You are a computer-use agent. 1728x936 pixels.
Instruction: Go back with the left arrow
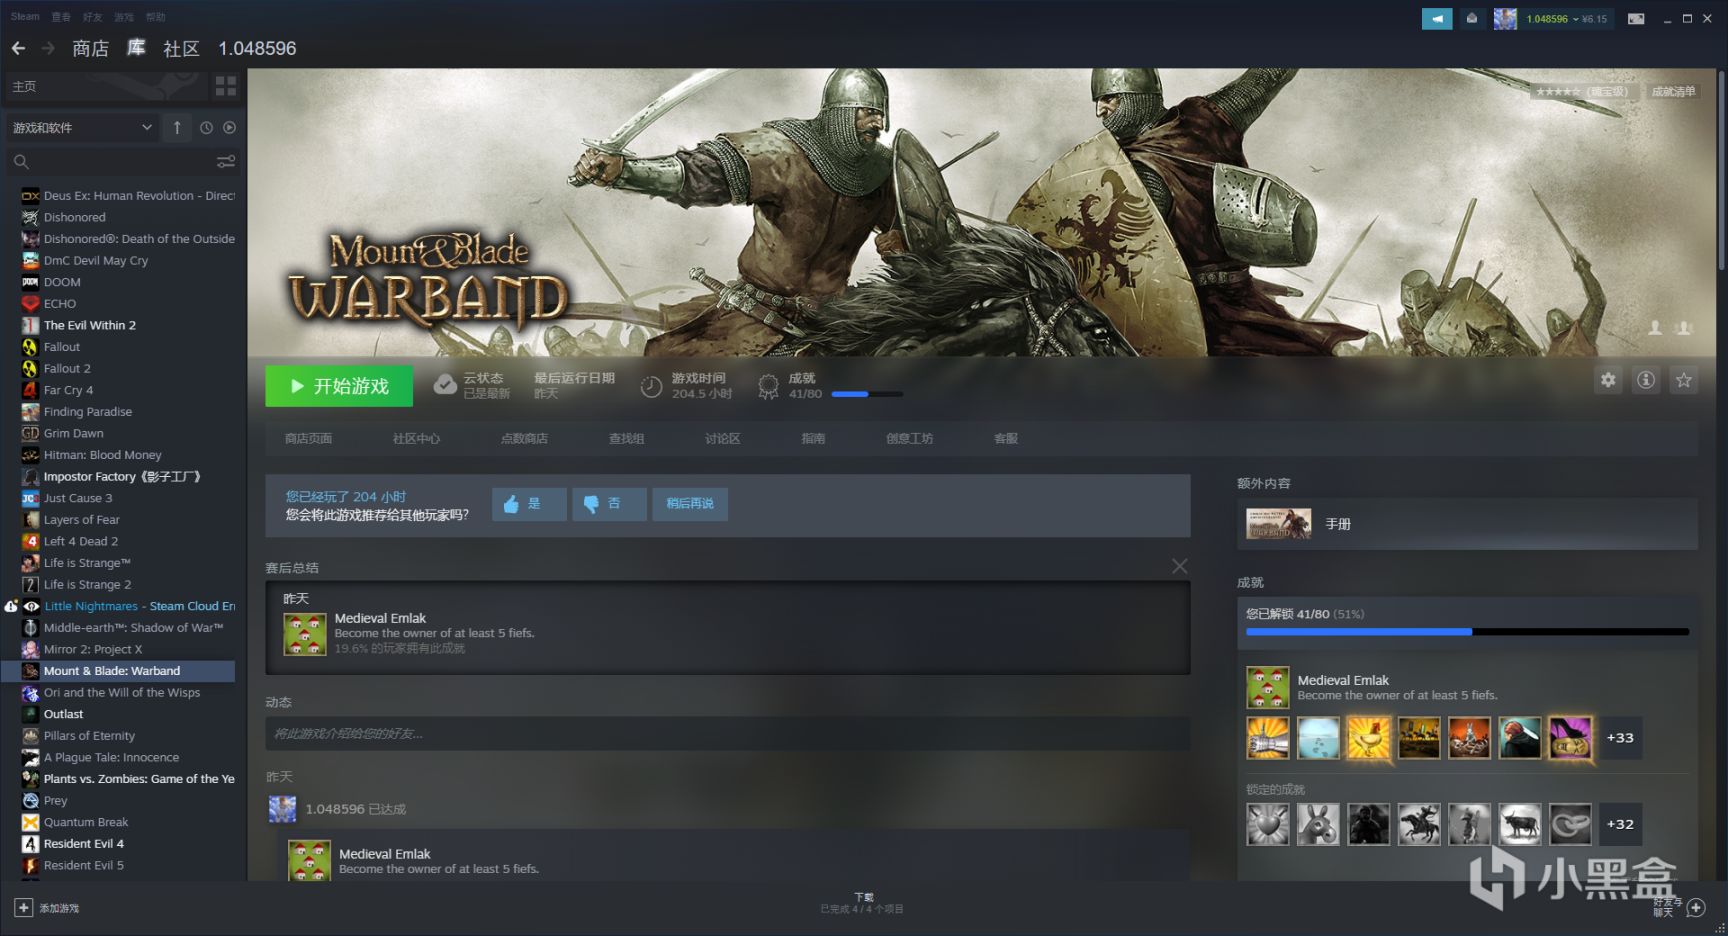tap(18, 48)
